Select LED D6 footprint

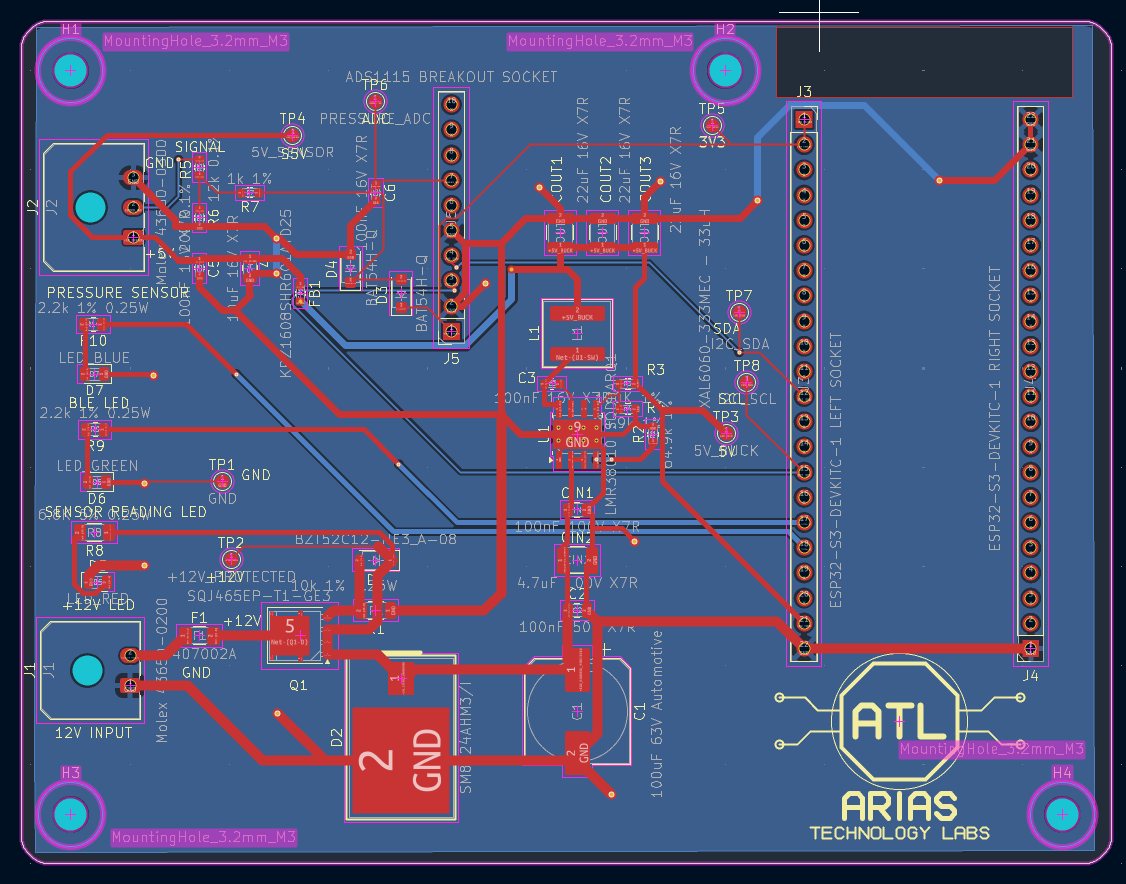tap(97, 483)
